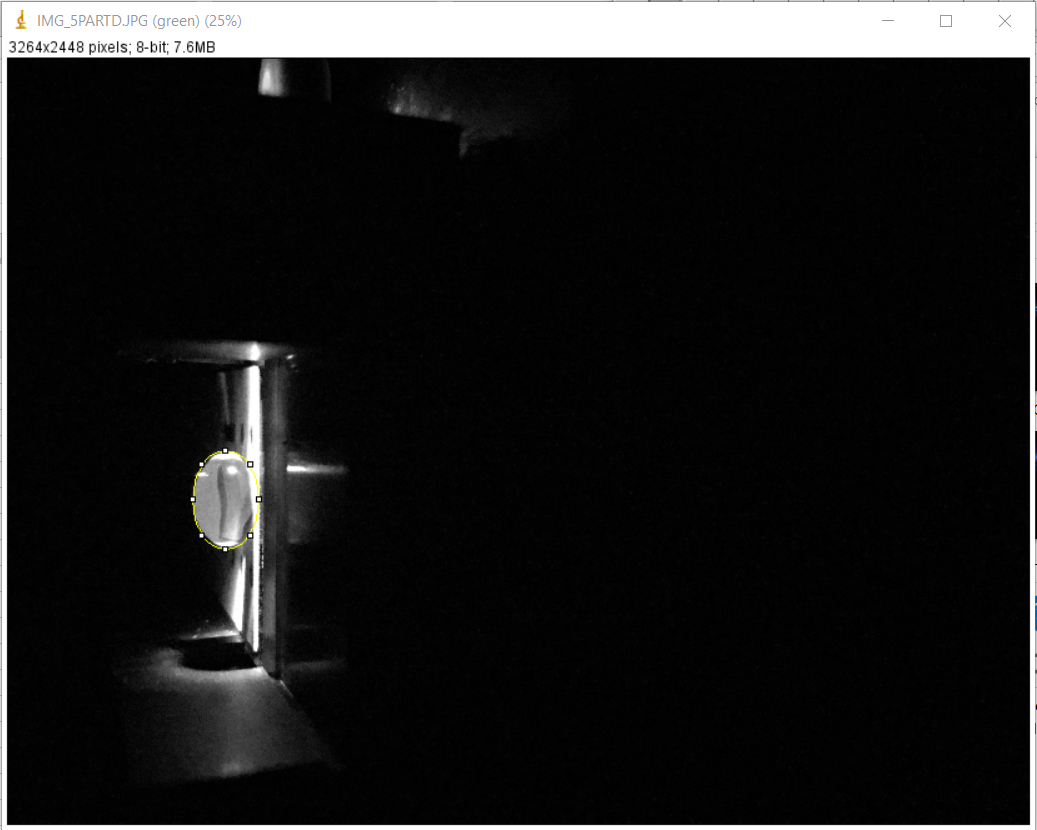The width and height of the screenshot is (1037, 830).
Task: Click the bottom handle of the oval selection
Action: (x=226, y=548)
